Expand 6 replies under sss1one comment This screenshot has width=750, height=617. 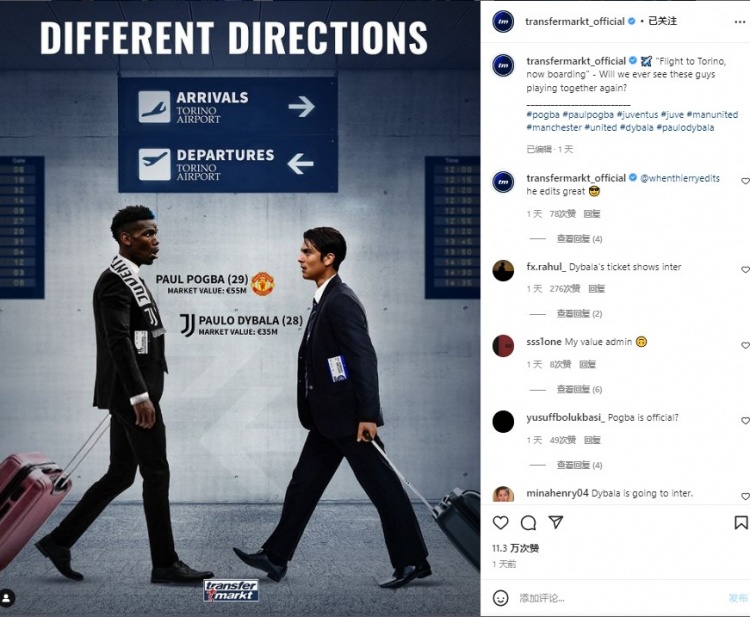pos(579,389)
